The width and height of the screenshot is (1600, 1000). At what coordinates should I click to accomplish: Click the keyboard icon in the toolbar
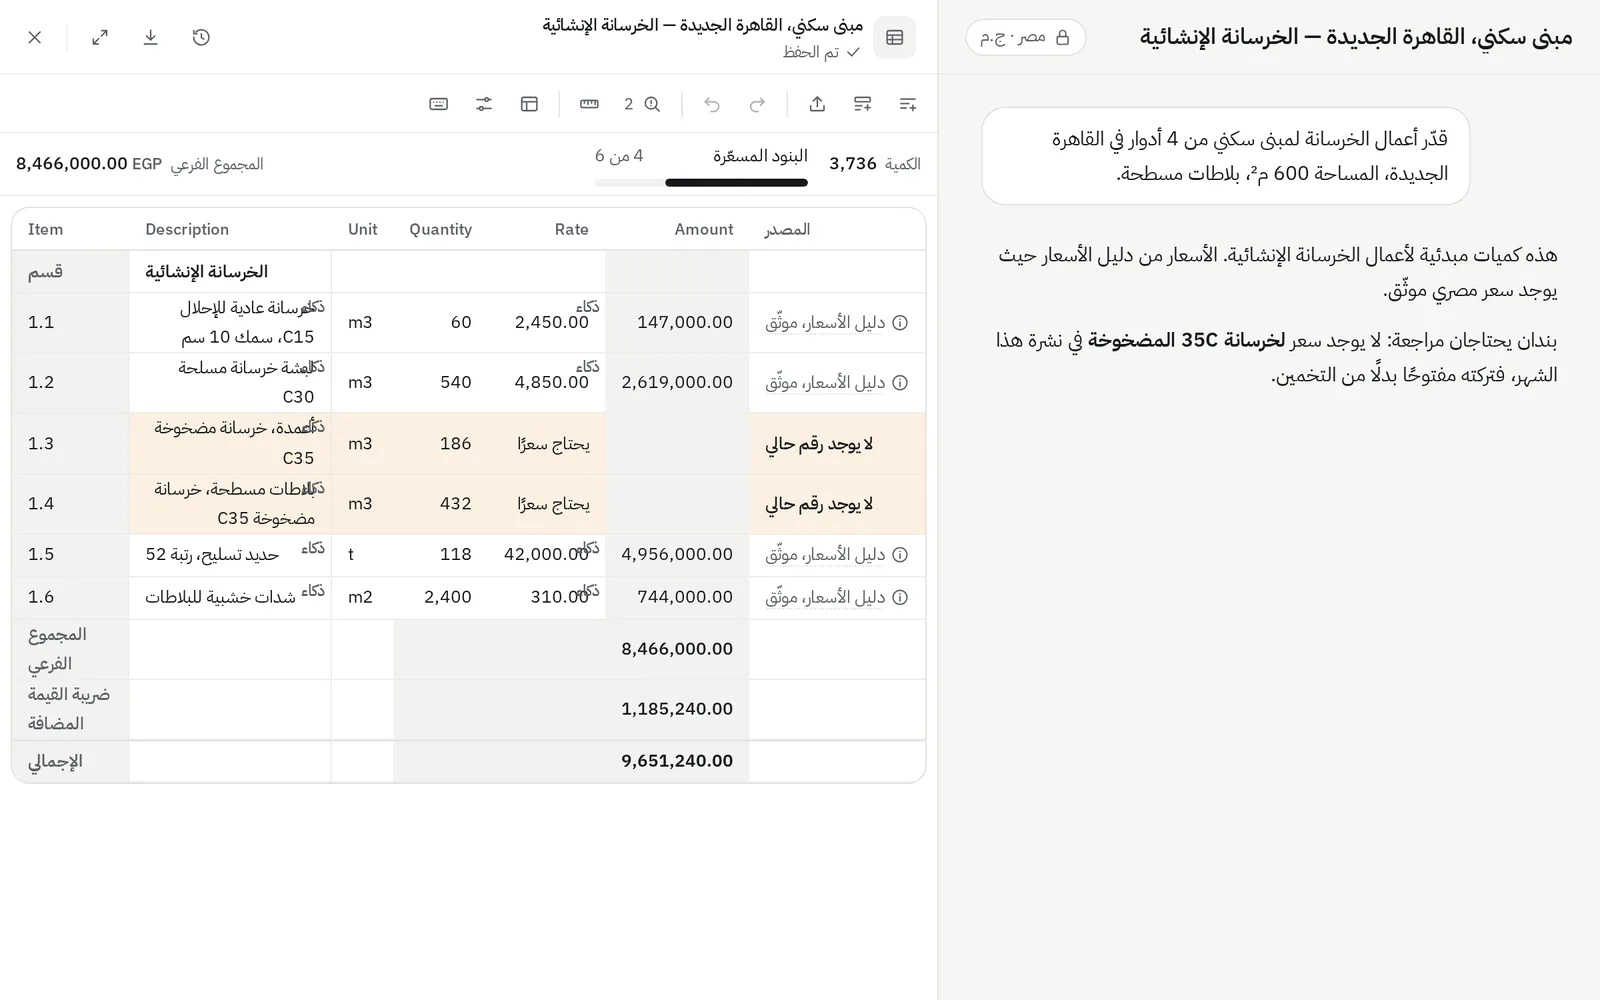click(x=438, y=104)
